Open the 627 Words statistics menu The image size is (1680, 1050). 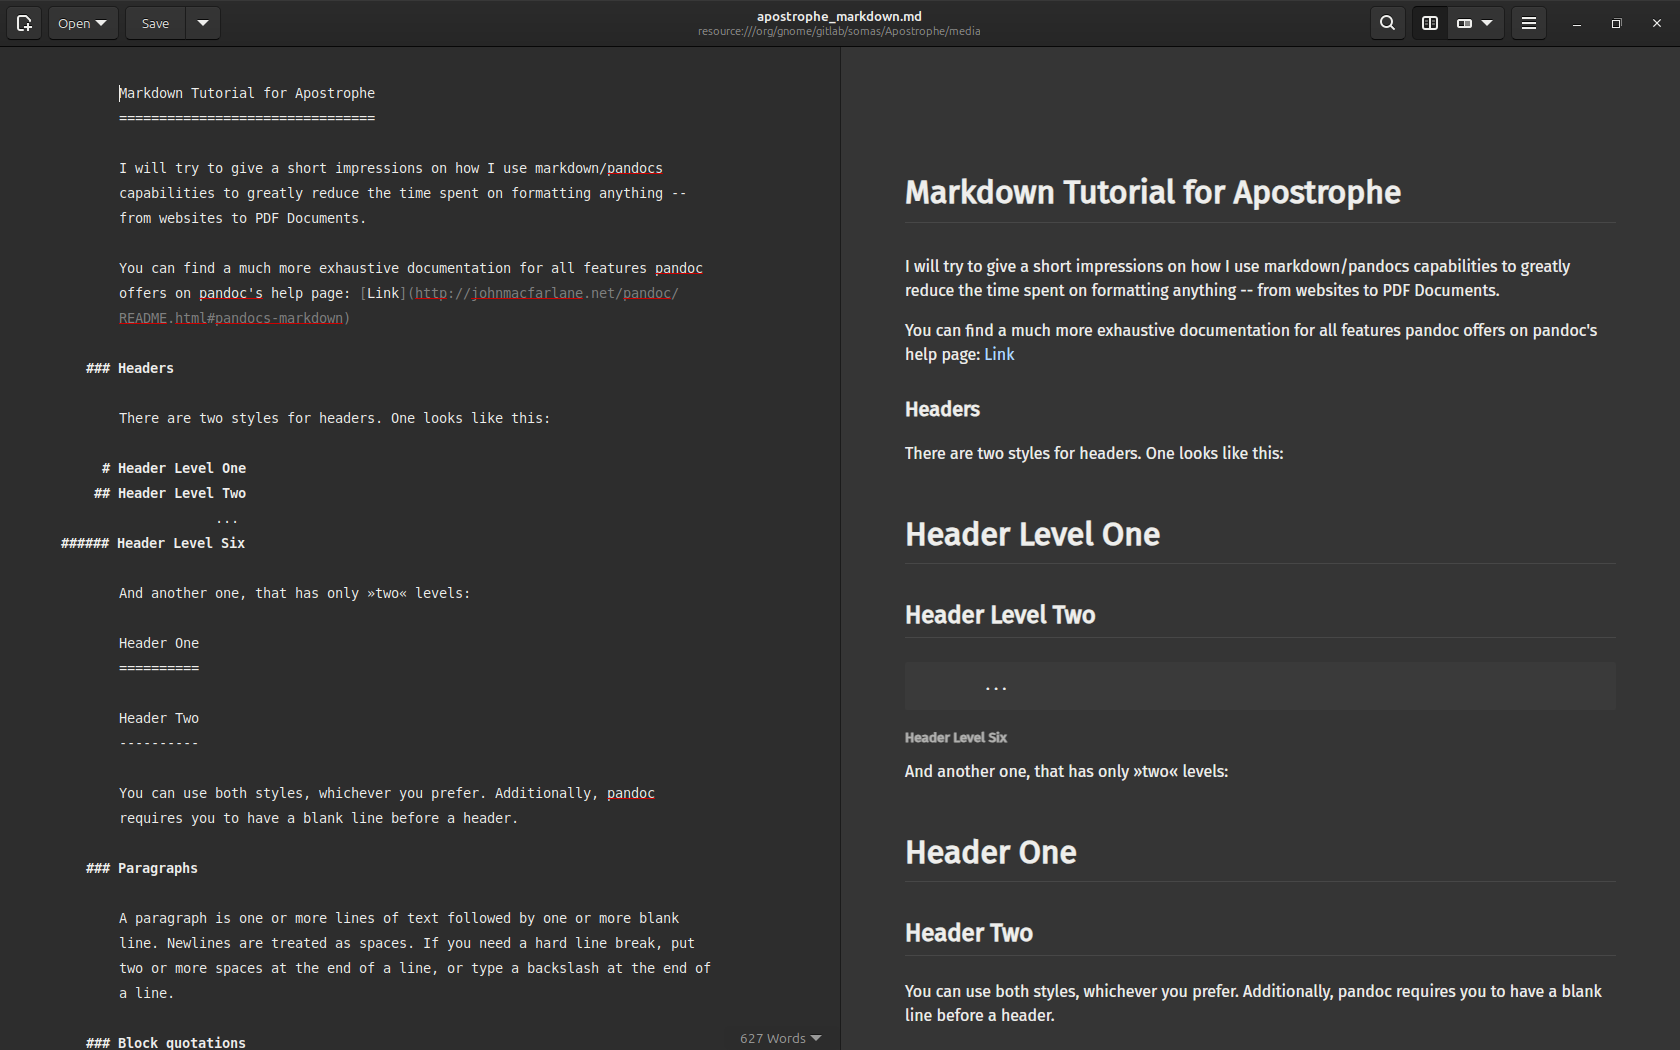point(780,1038)
